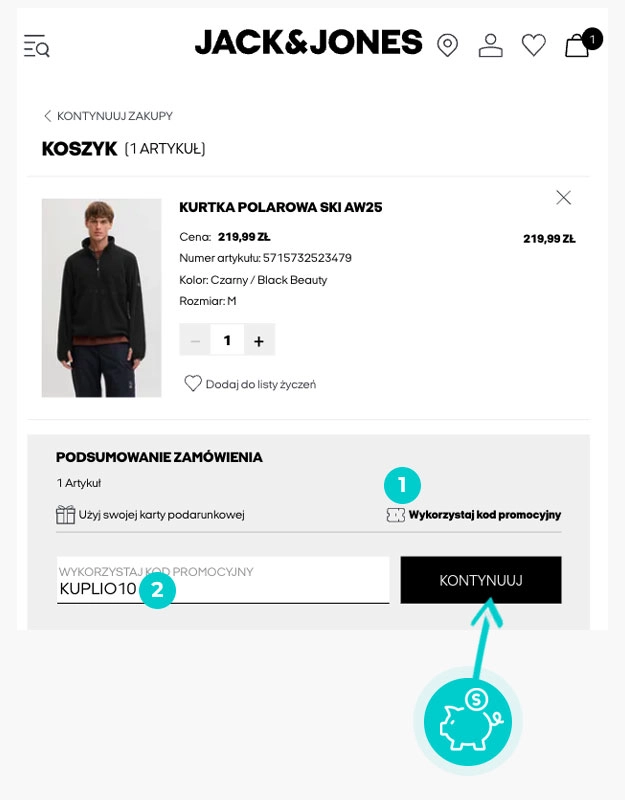Click the teal piggy bank badge

466,720
